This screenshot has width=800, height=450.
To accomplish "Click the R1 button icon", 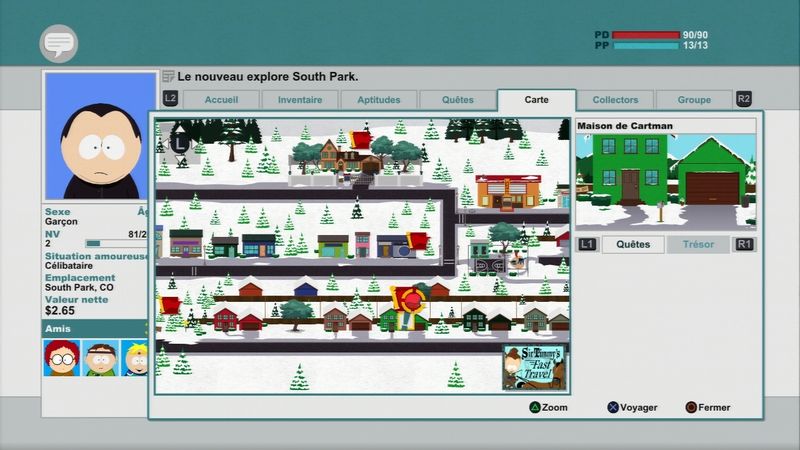I will pos(744,244).
